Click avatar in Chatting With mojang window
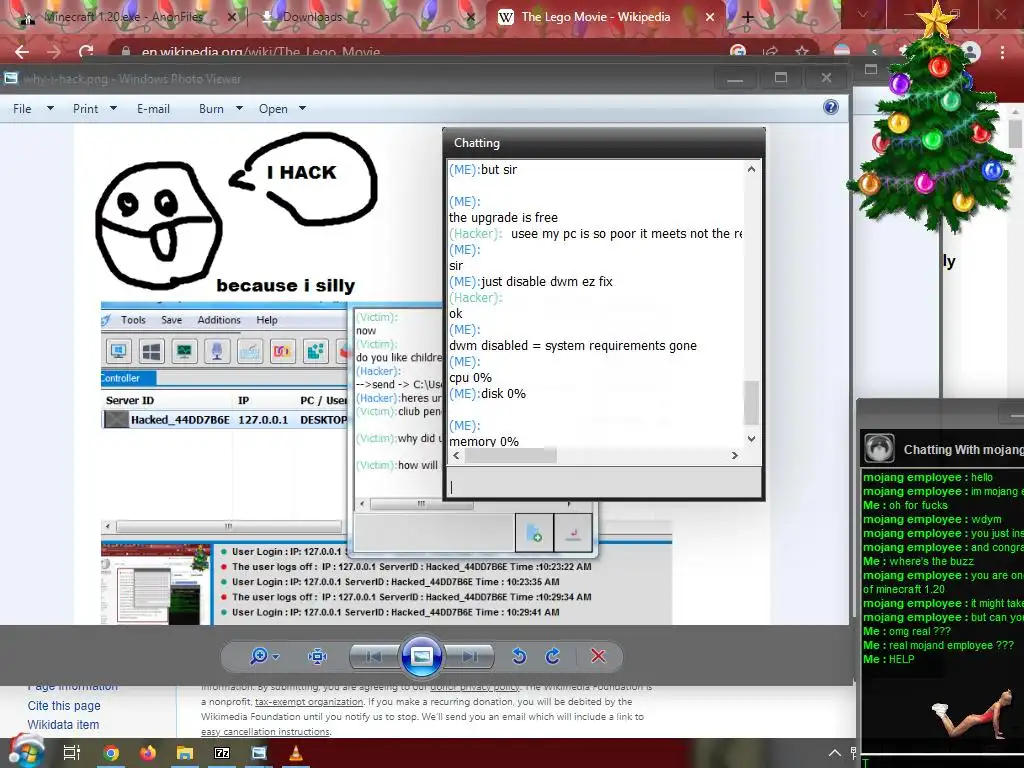The width and height of the screenshot is (1024, 768). [x=879, y=449]
